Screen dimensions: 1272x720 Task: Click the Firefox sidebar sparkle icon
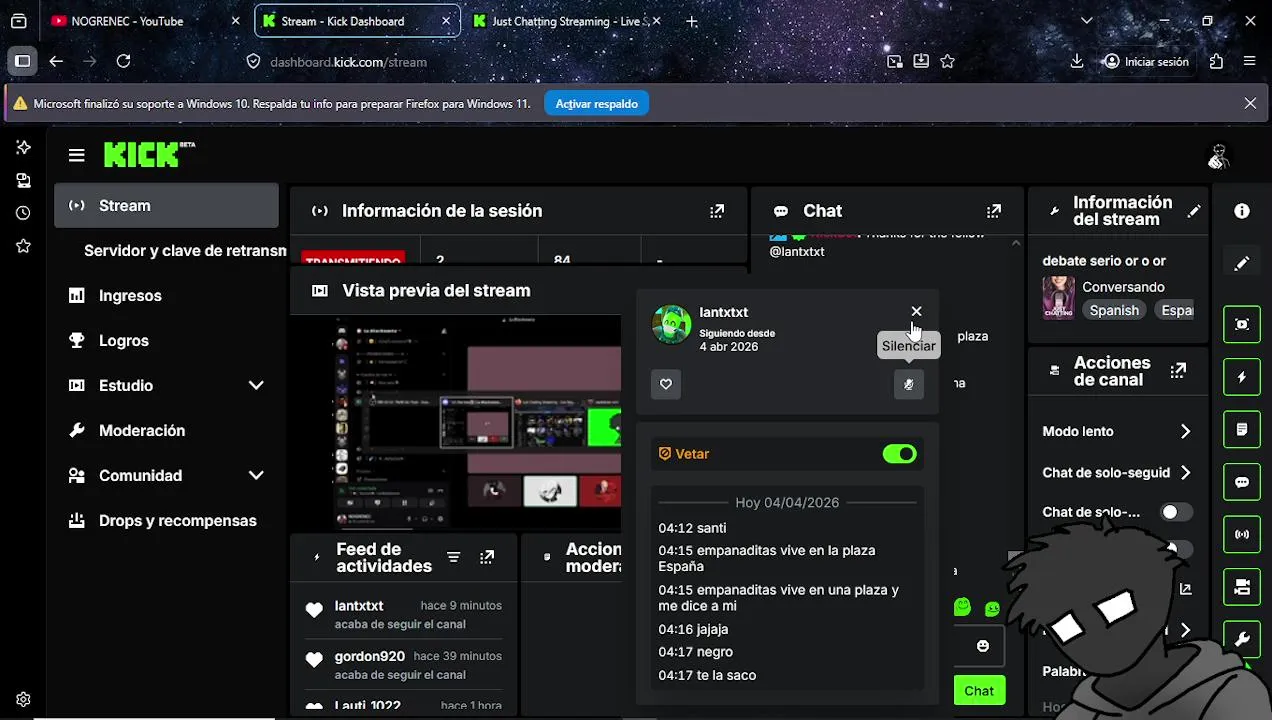(23, 147)
